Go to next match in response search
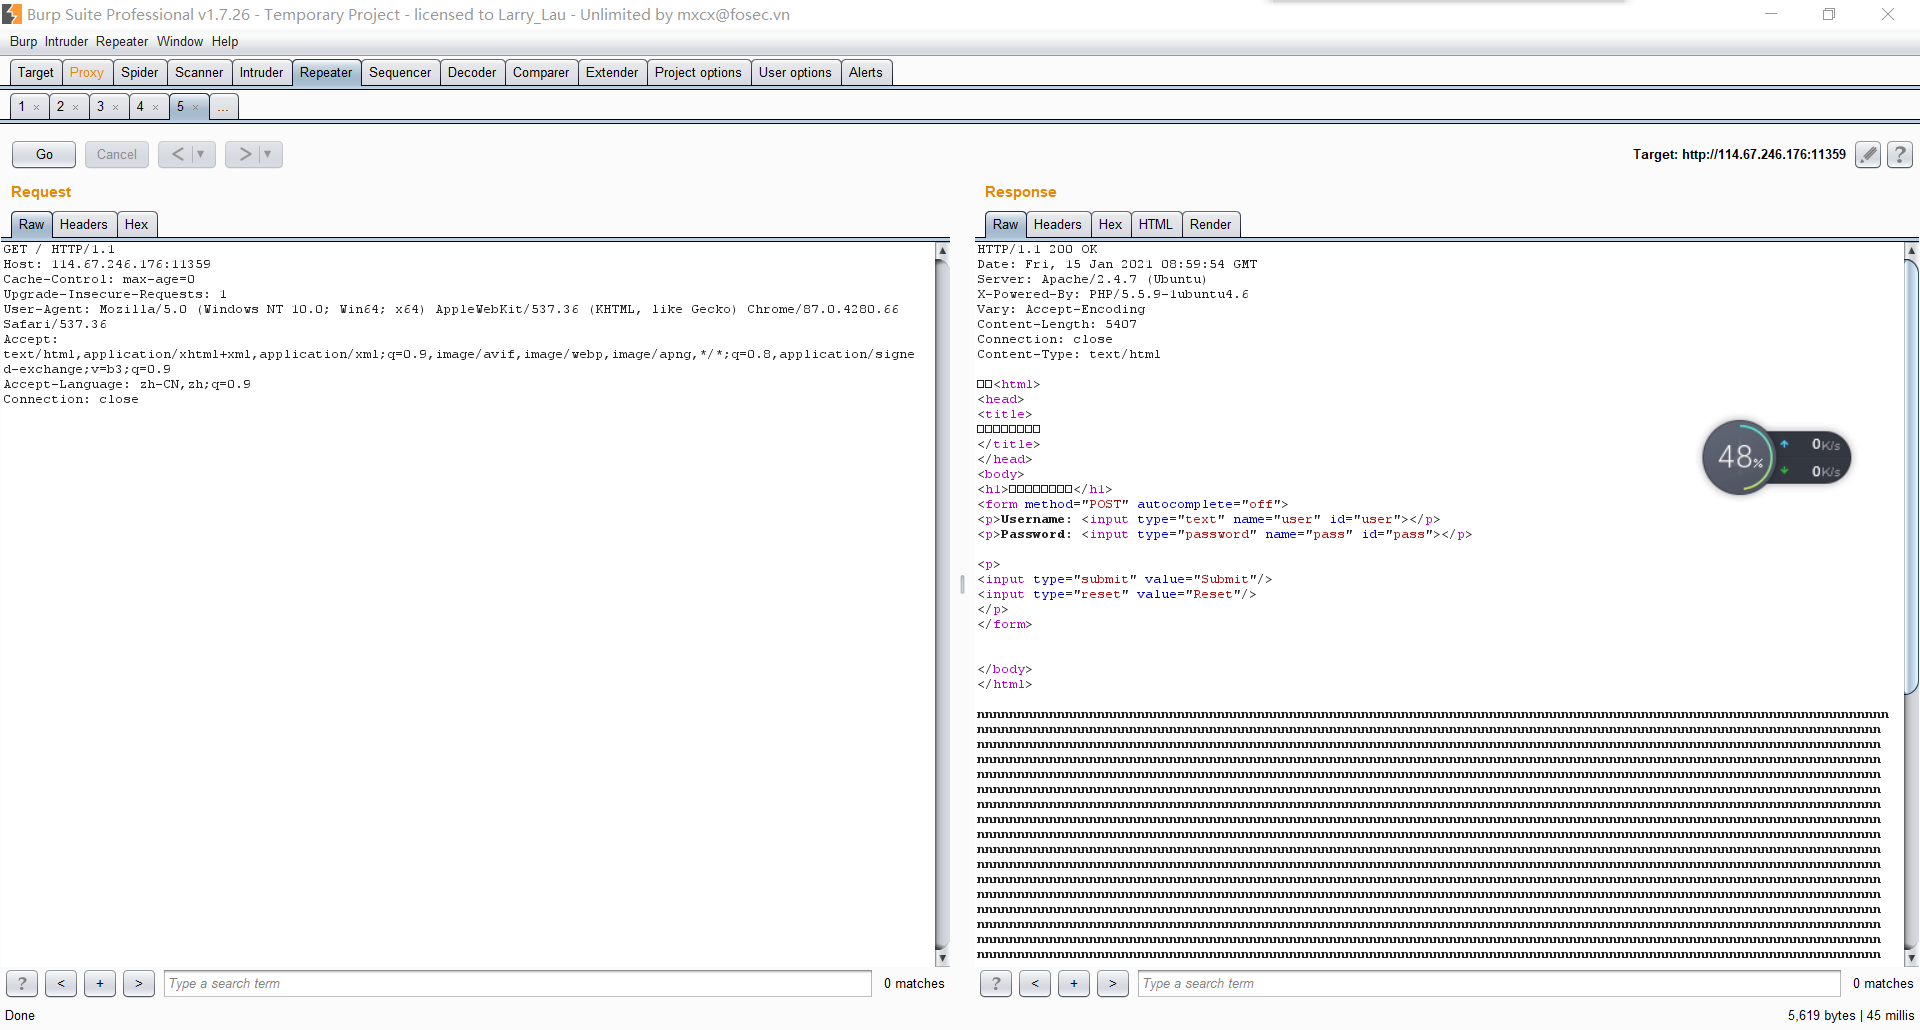The image size is (1920, 1030). point(1112,984)
